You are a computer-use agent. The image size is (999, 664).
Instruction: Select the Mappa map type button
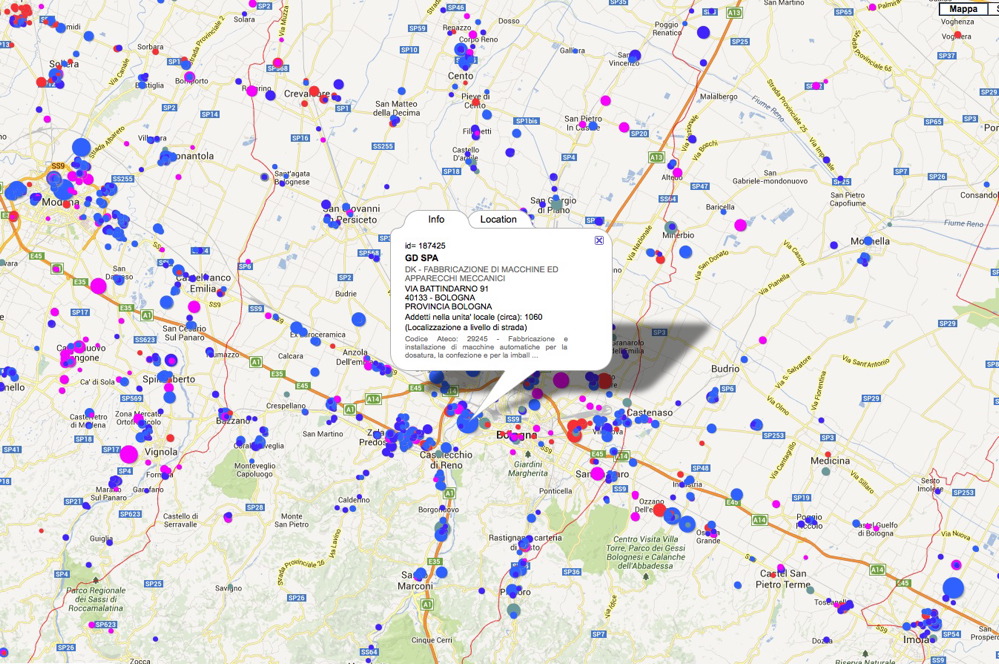click(x=963, y=8)
